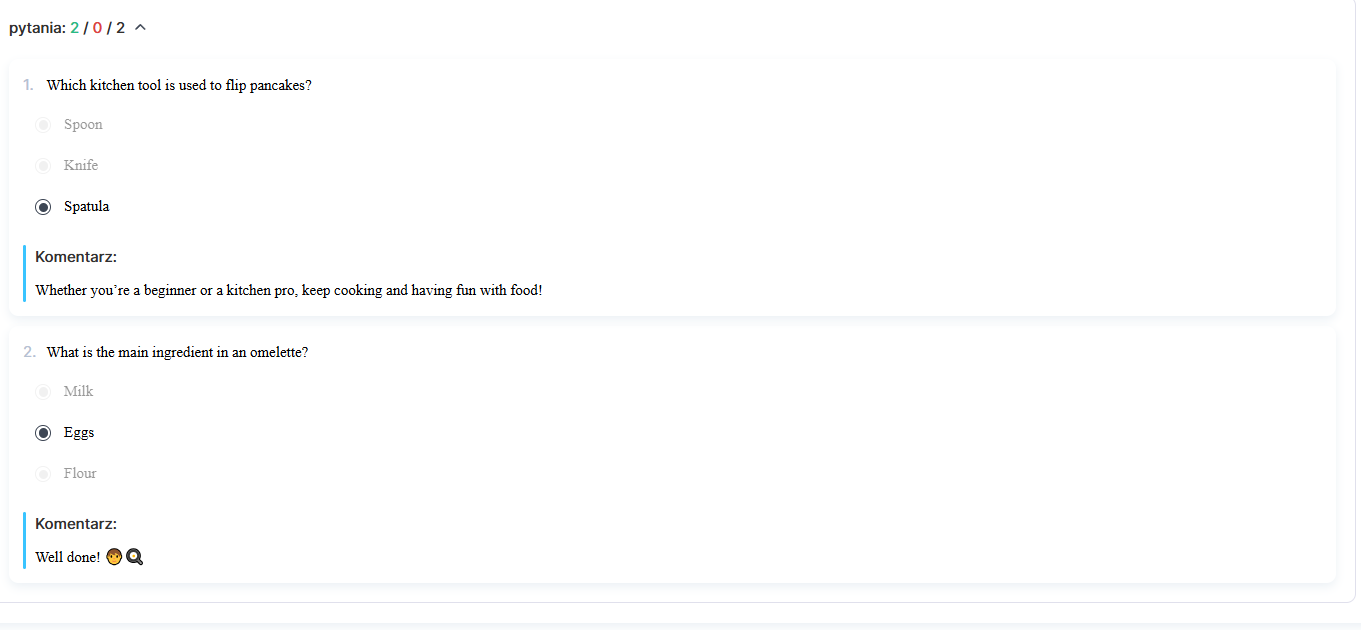The height and width of the screenshot is (630, 1361).
Task: Click the chef face emoji icon
Action: 114,557
